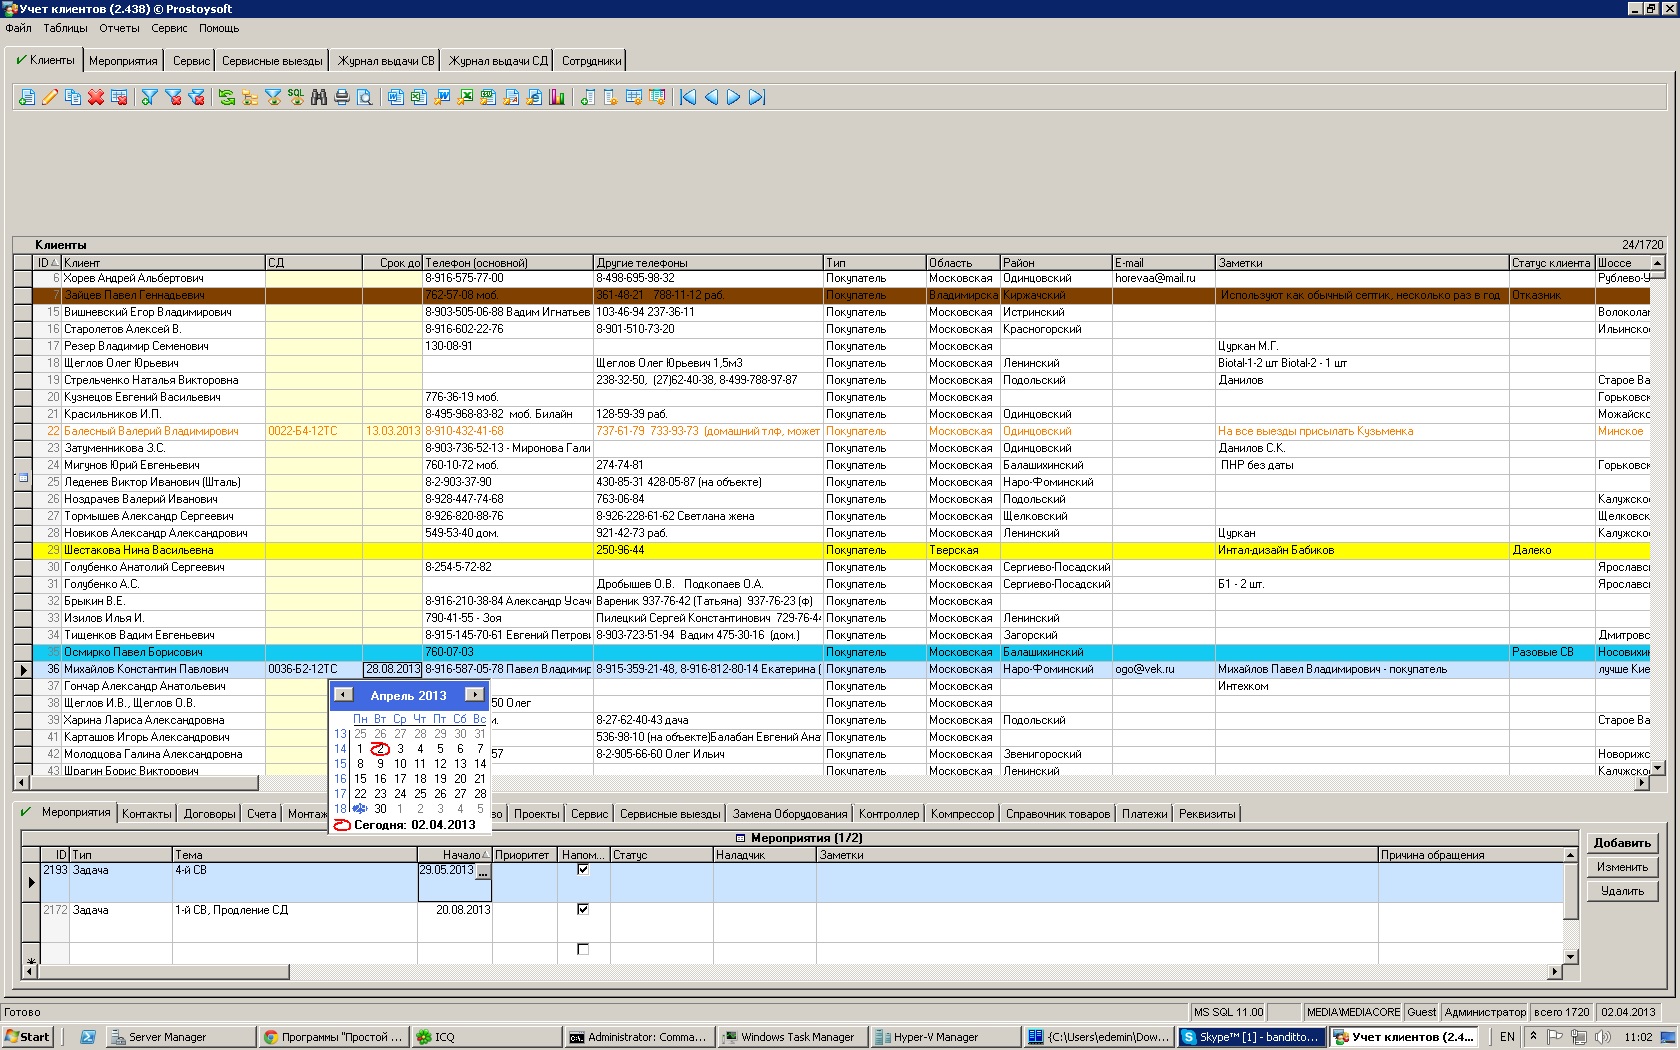Click the green arrows refresh data icon
The image size is (1680, 1050).
click(x=226, y=97)
